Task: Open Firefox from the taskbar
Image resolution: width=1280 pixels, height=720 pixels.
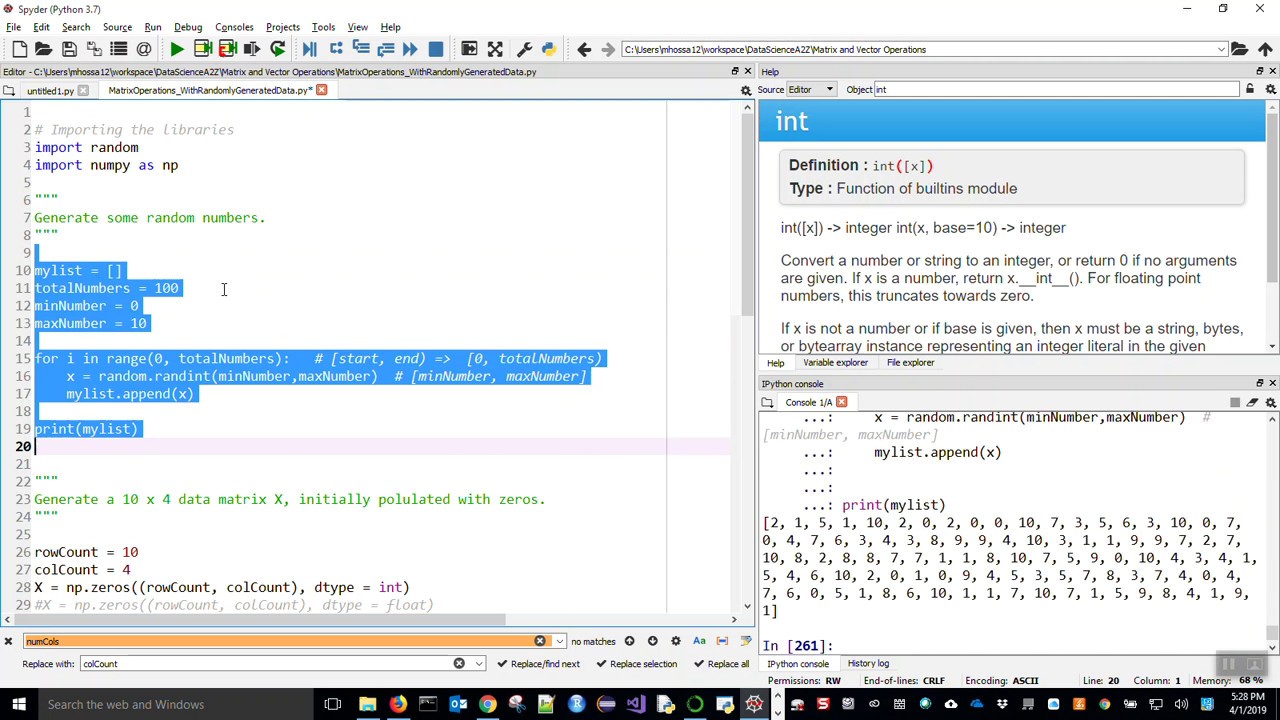Action: point(397,704)
